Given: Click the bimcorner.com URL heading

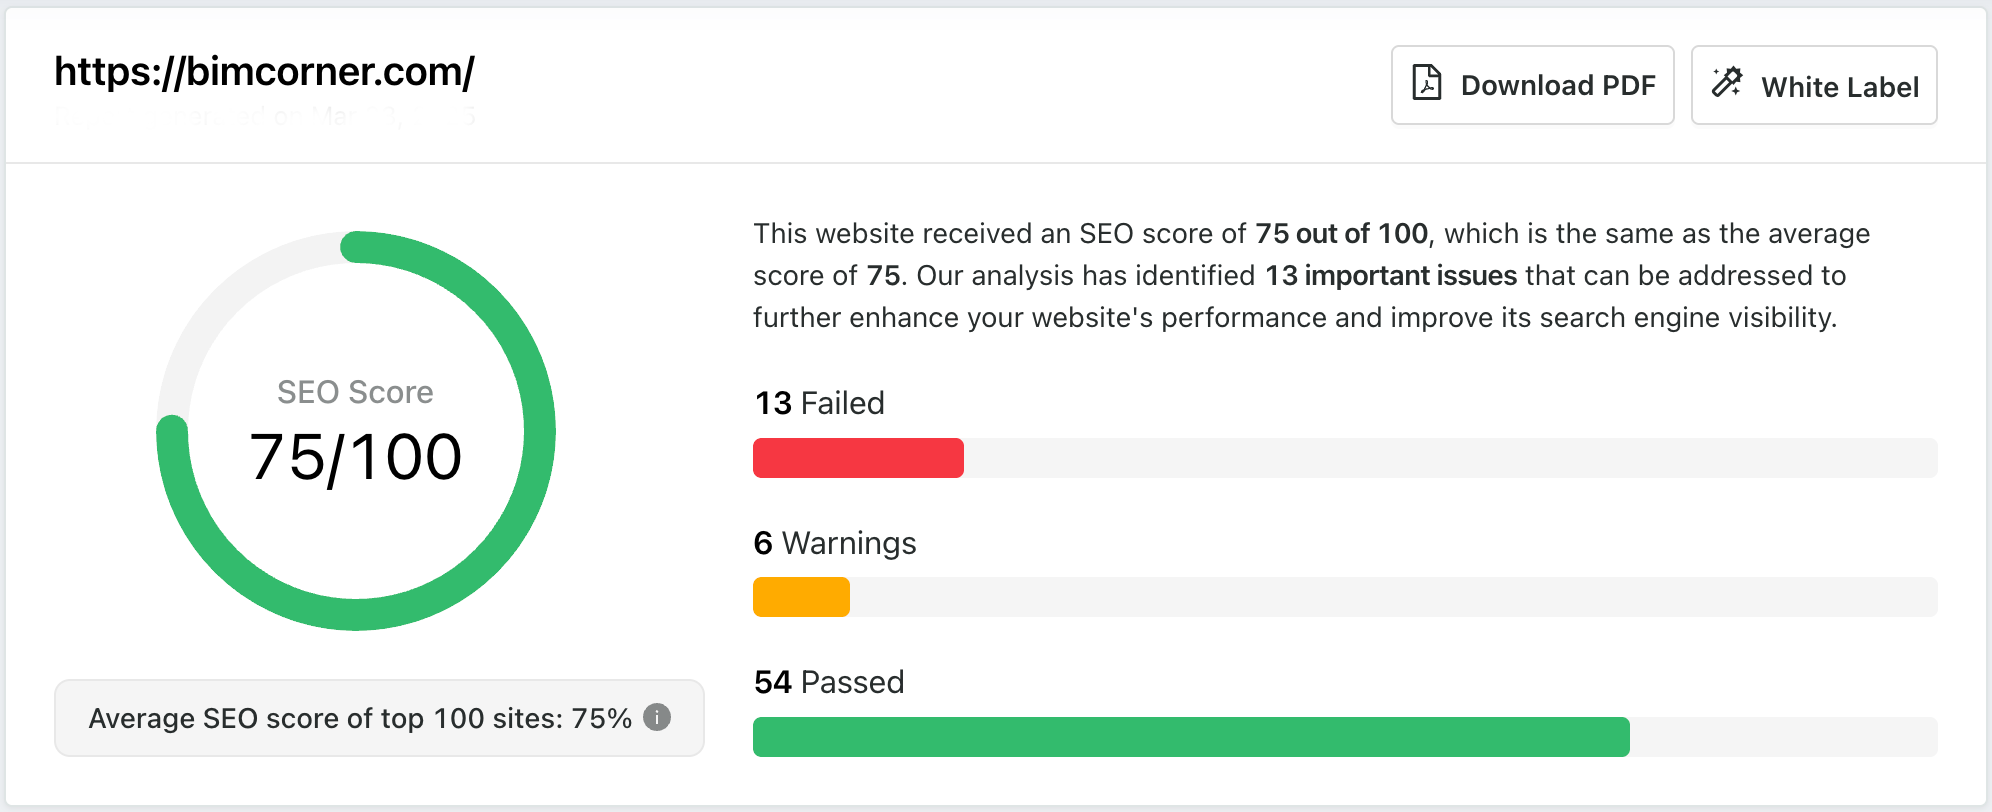Looking at the screenshot, I should [x=264, y=71].
